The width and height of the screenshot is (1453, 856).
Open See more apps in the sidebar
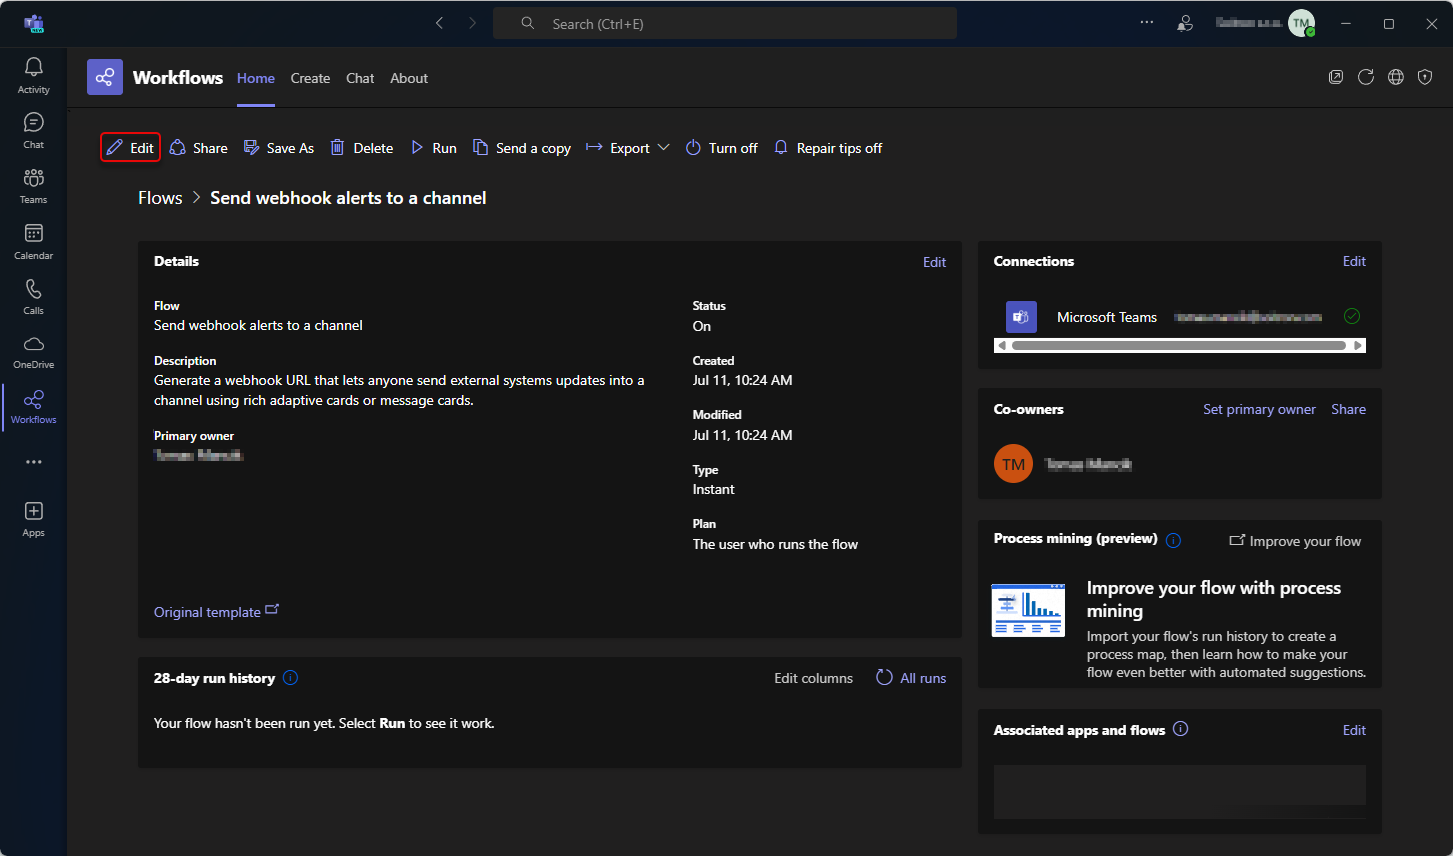[33, 461]
